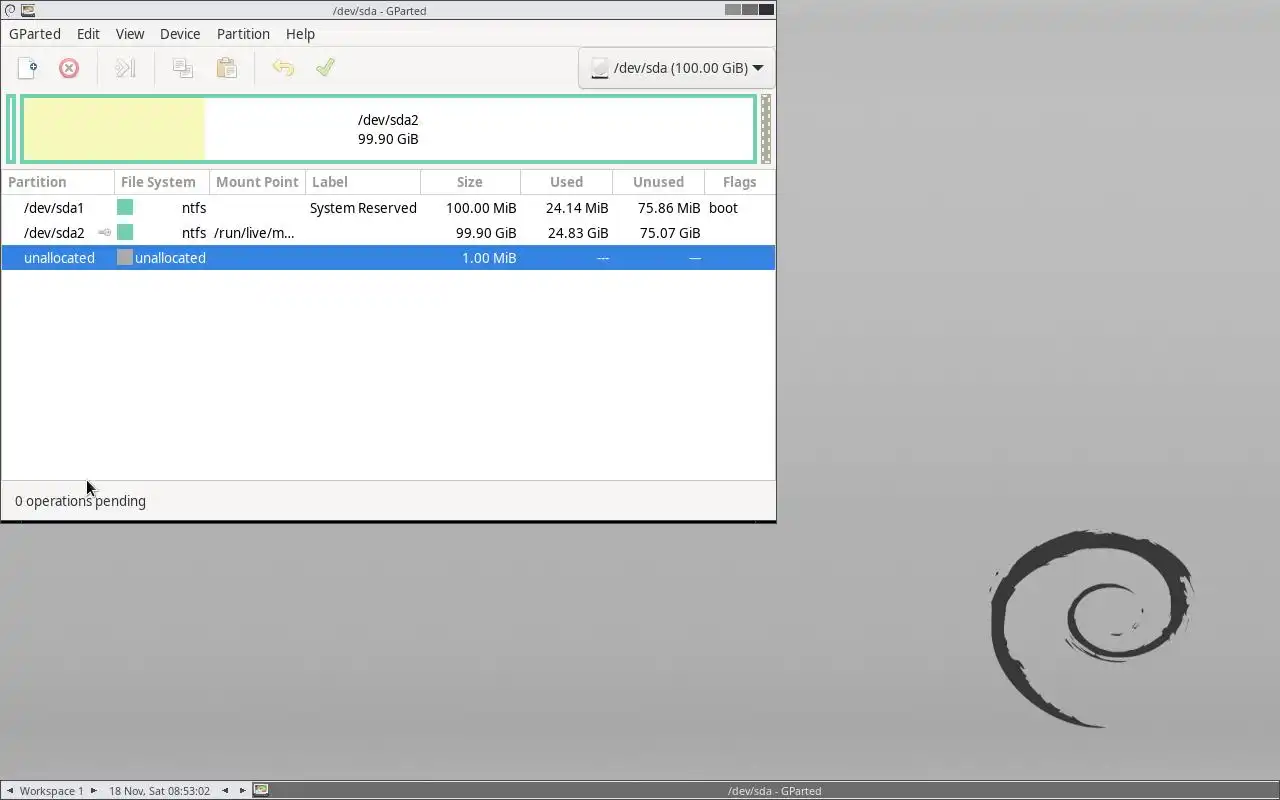Open the /dev/sda (100.00 GiB) device dropdown
Viewport: 1280px width, 800px height.
[677, 68]
